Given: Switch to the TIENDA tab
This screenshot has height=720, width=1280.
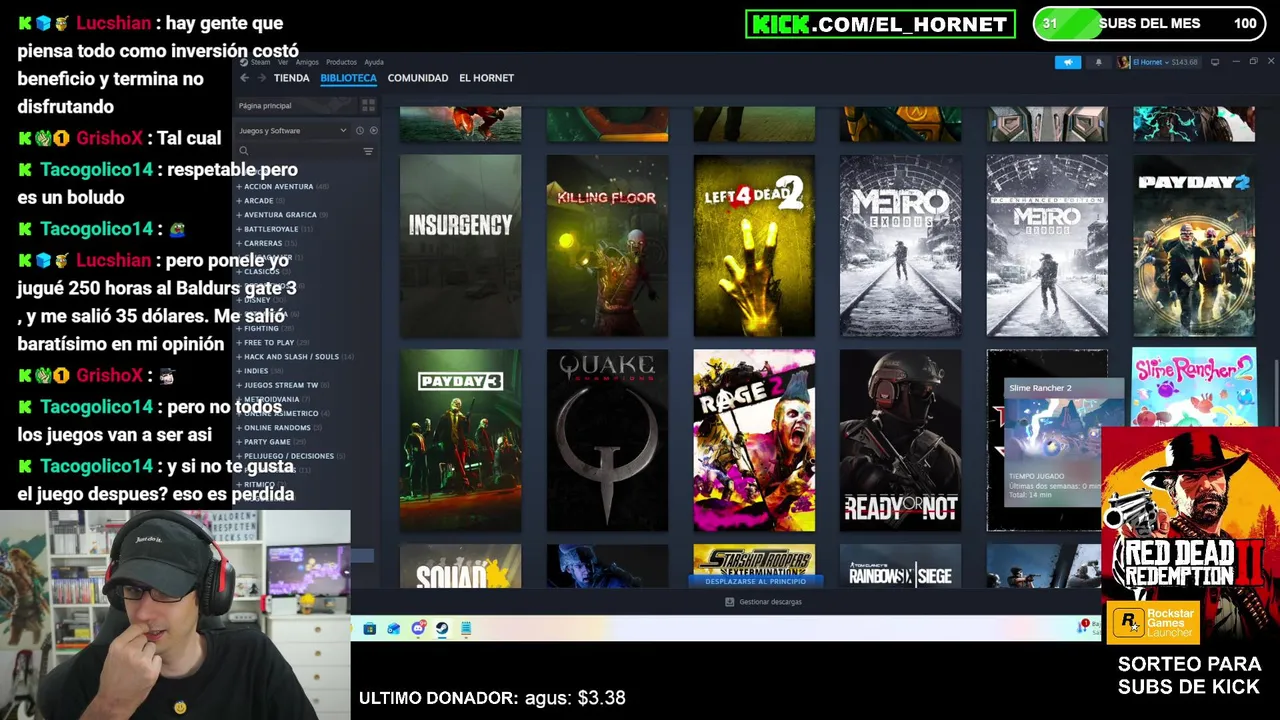Looking at the screenshot, I should [x=291, y=78].
